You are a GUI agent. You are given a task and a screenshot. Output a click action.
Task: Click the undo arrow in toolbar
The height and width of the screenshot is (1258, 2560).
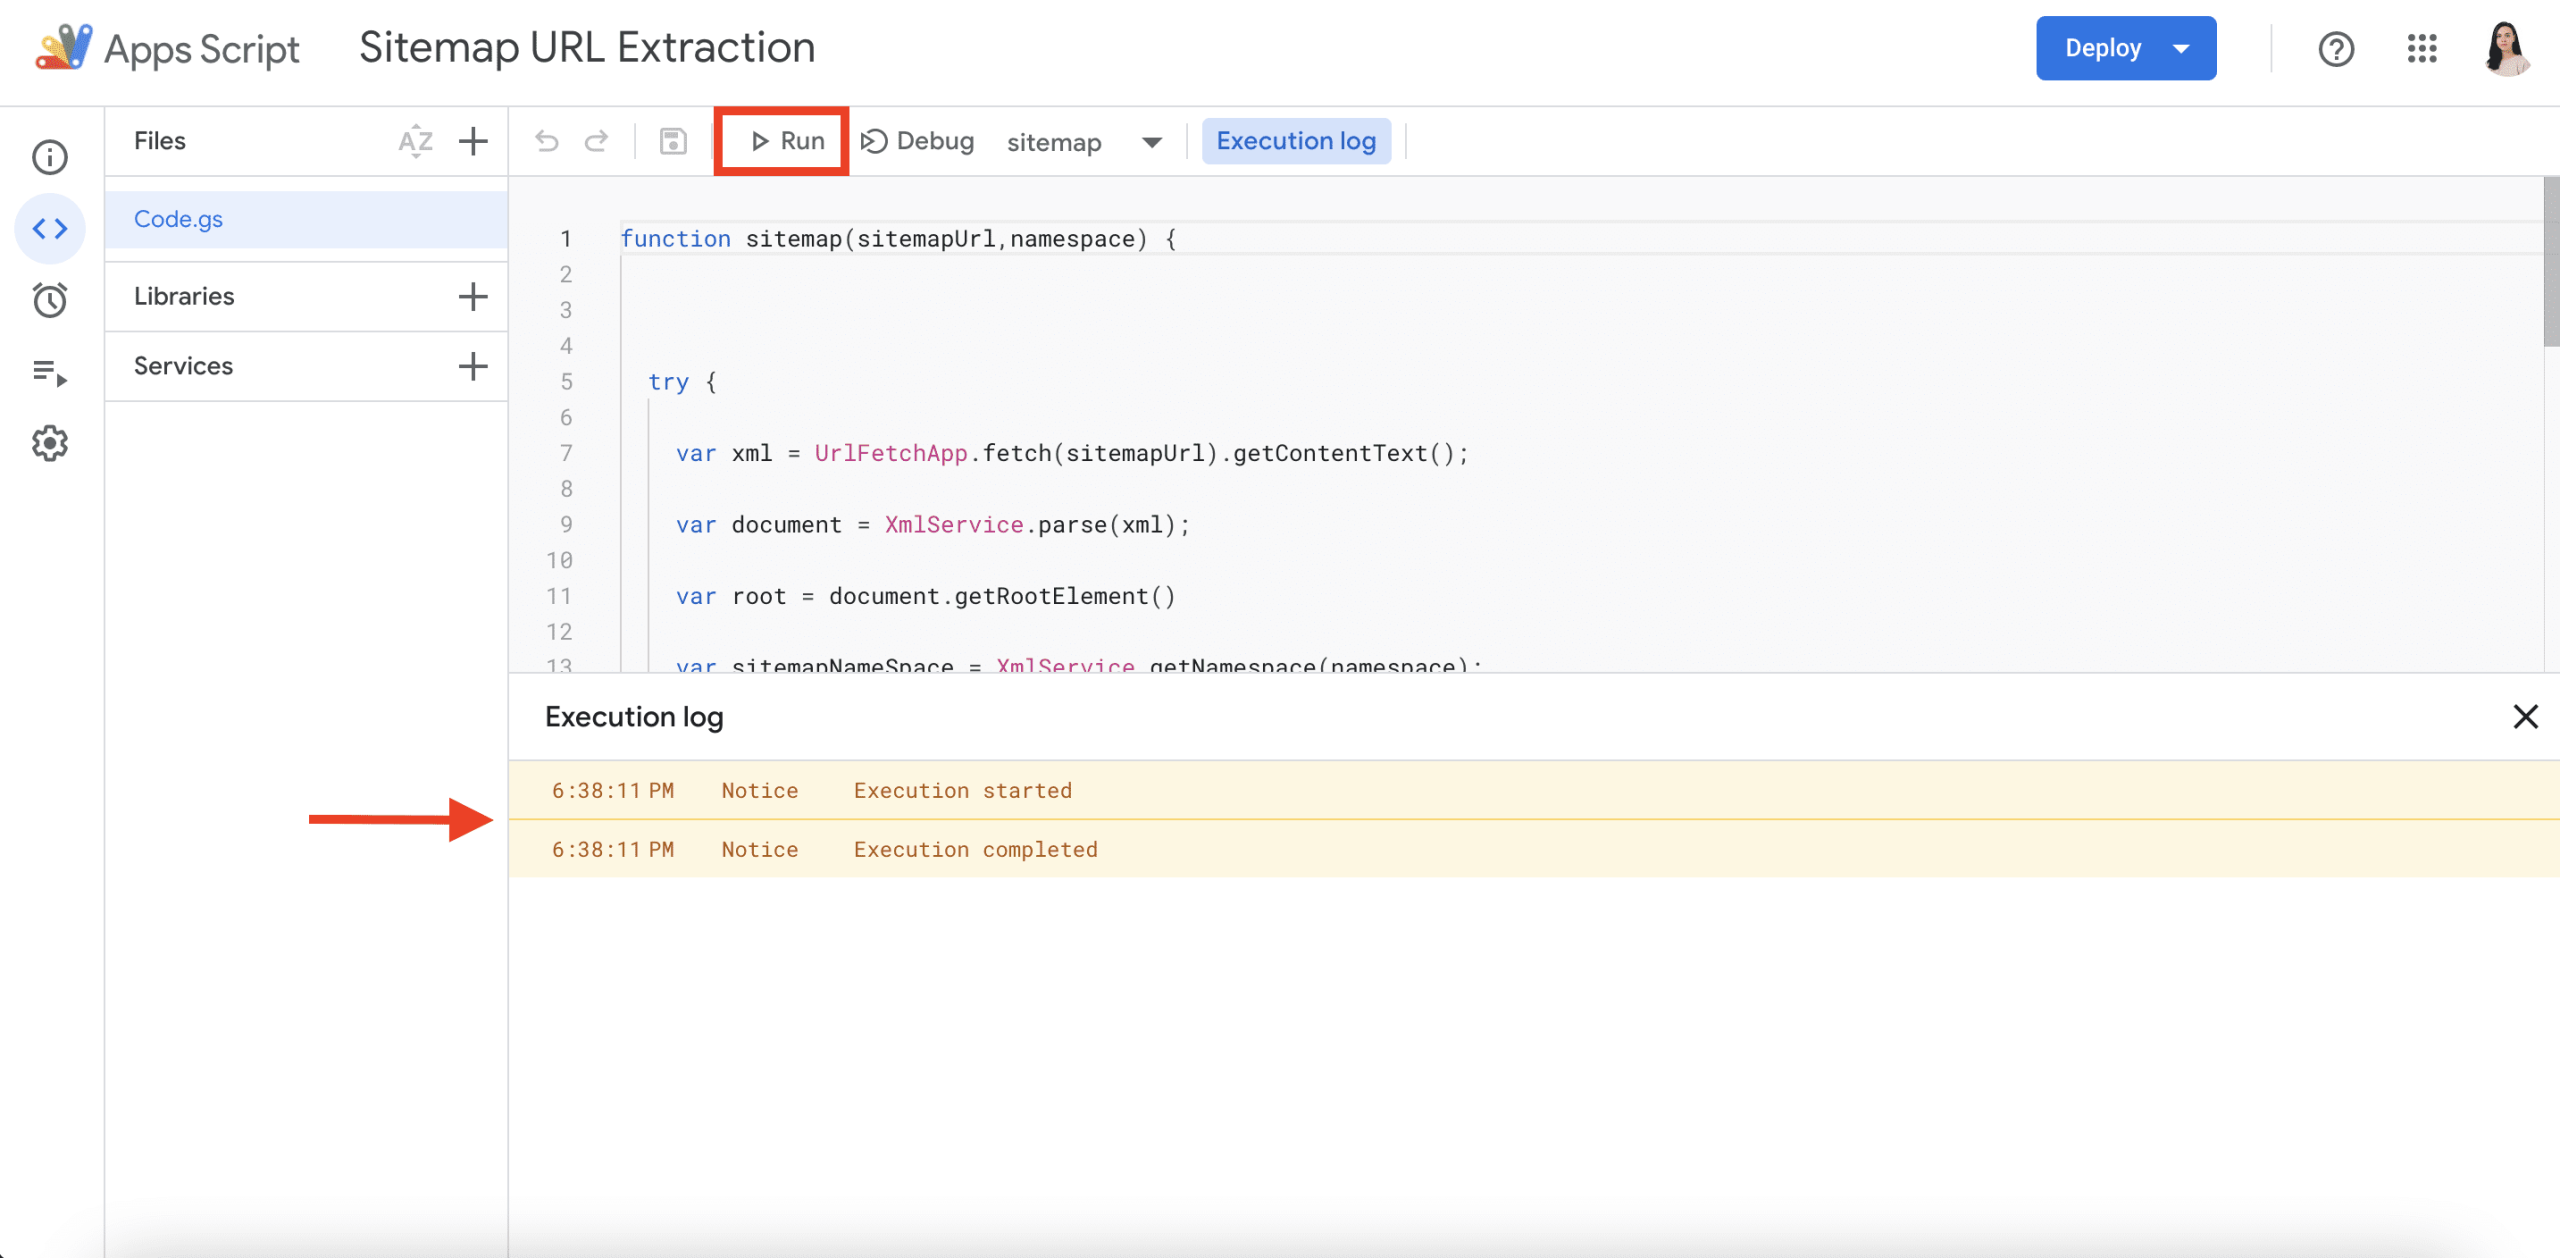[547, 141]
